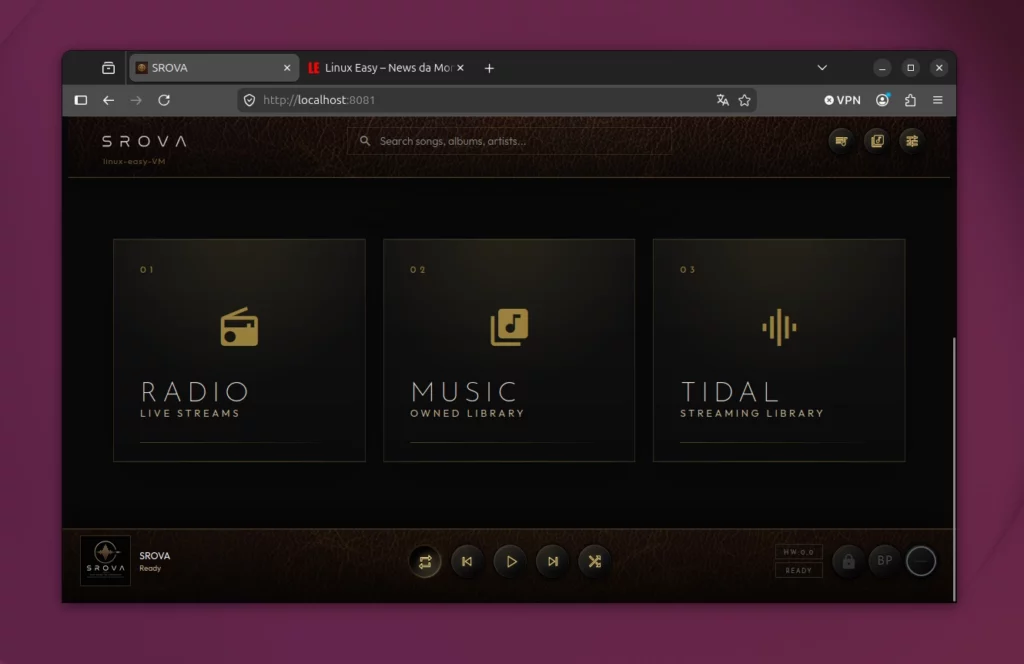Open the play queue icon in SROVA header

coord(841,141)
